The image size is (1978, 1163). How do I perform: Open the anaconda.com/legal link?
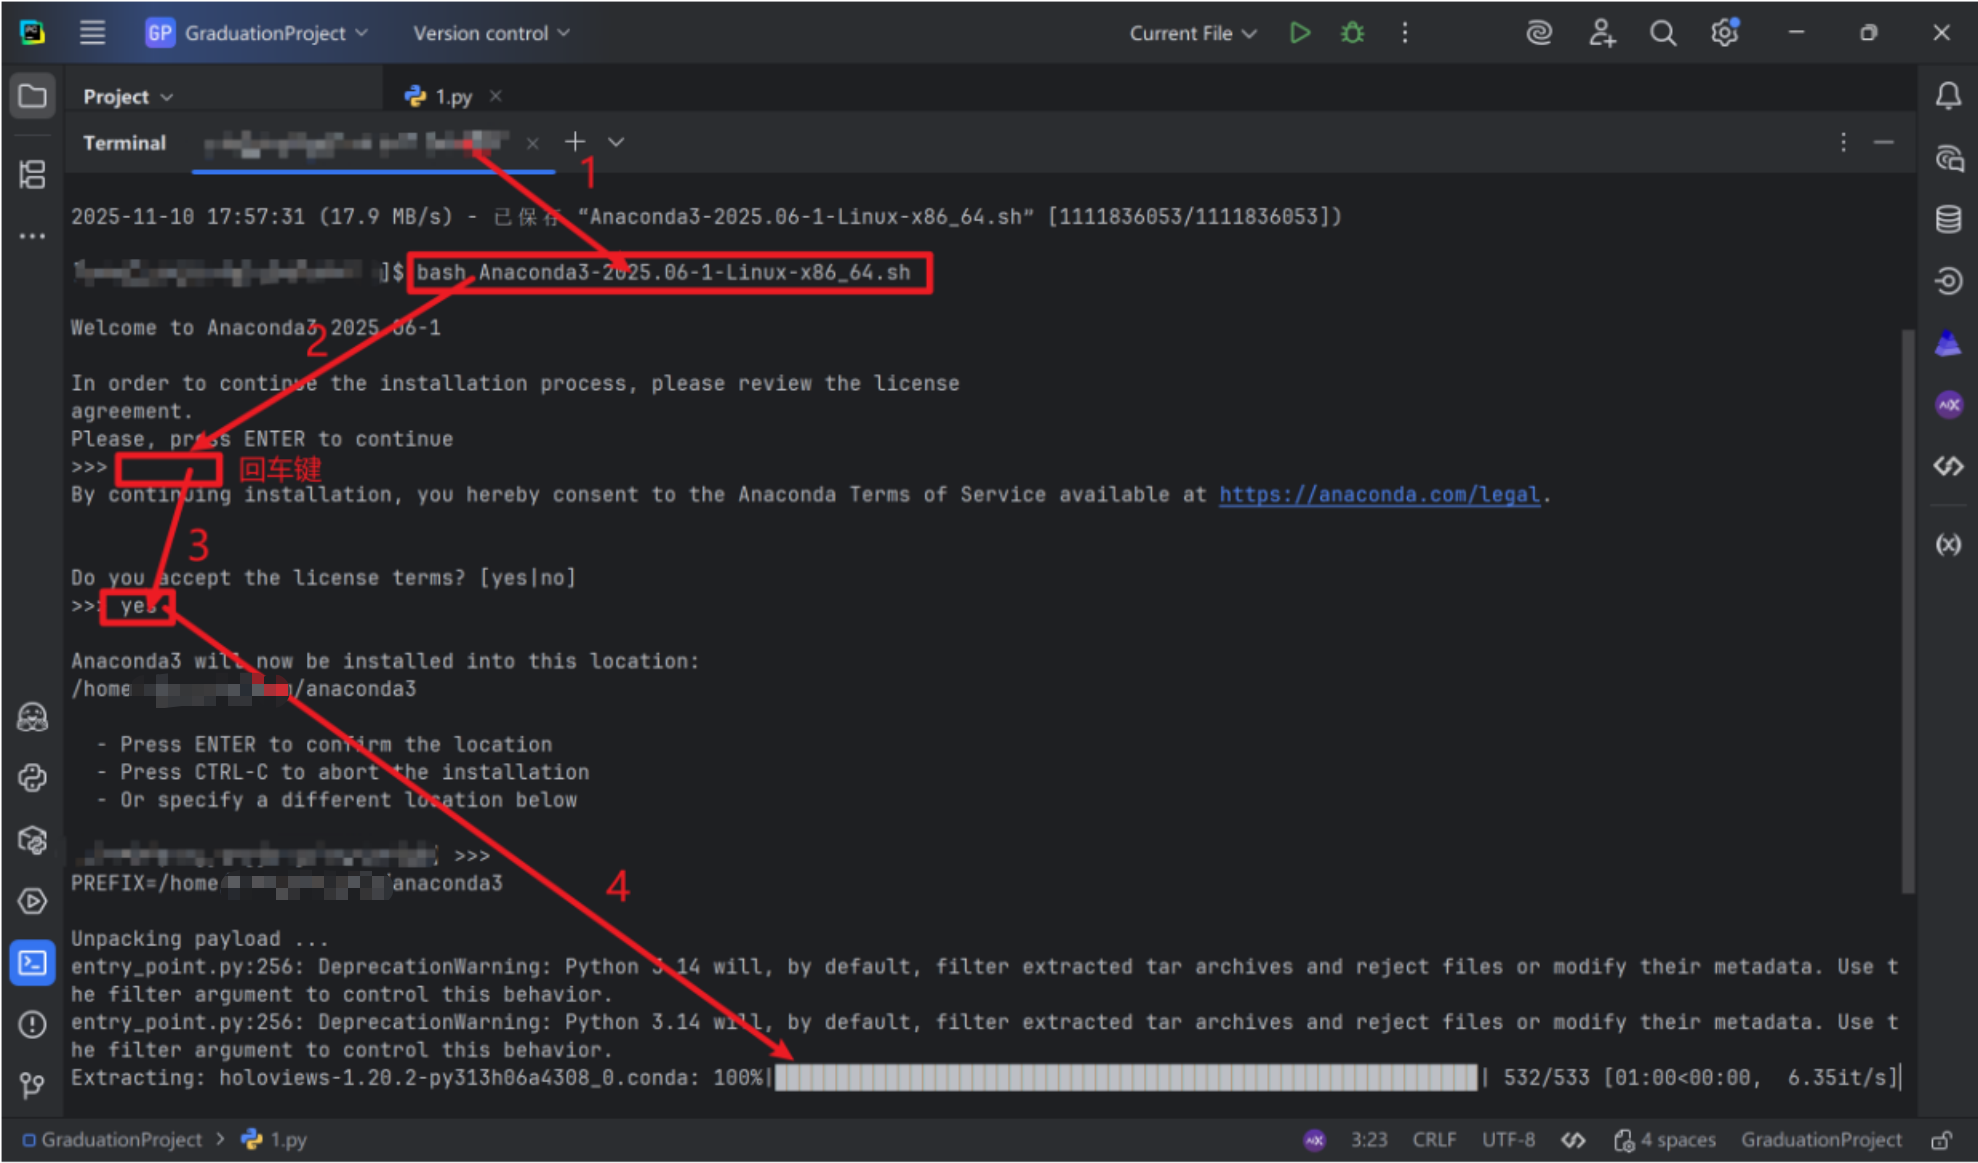(x=1378, y=494)
